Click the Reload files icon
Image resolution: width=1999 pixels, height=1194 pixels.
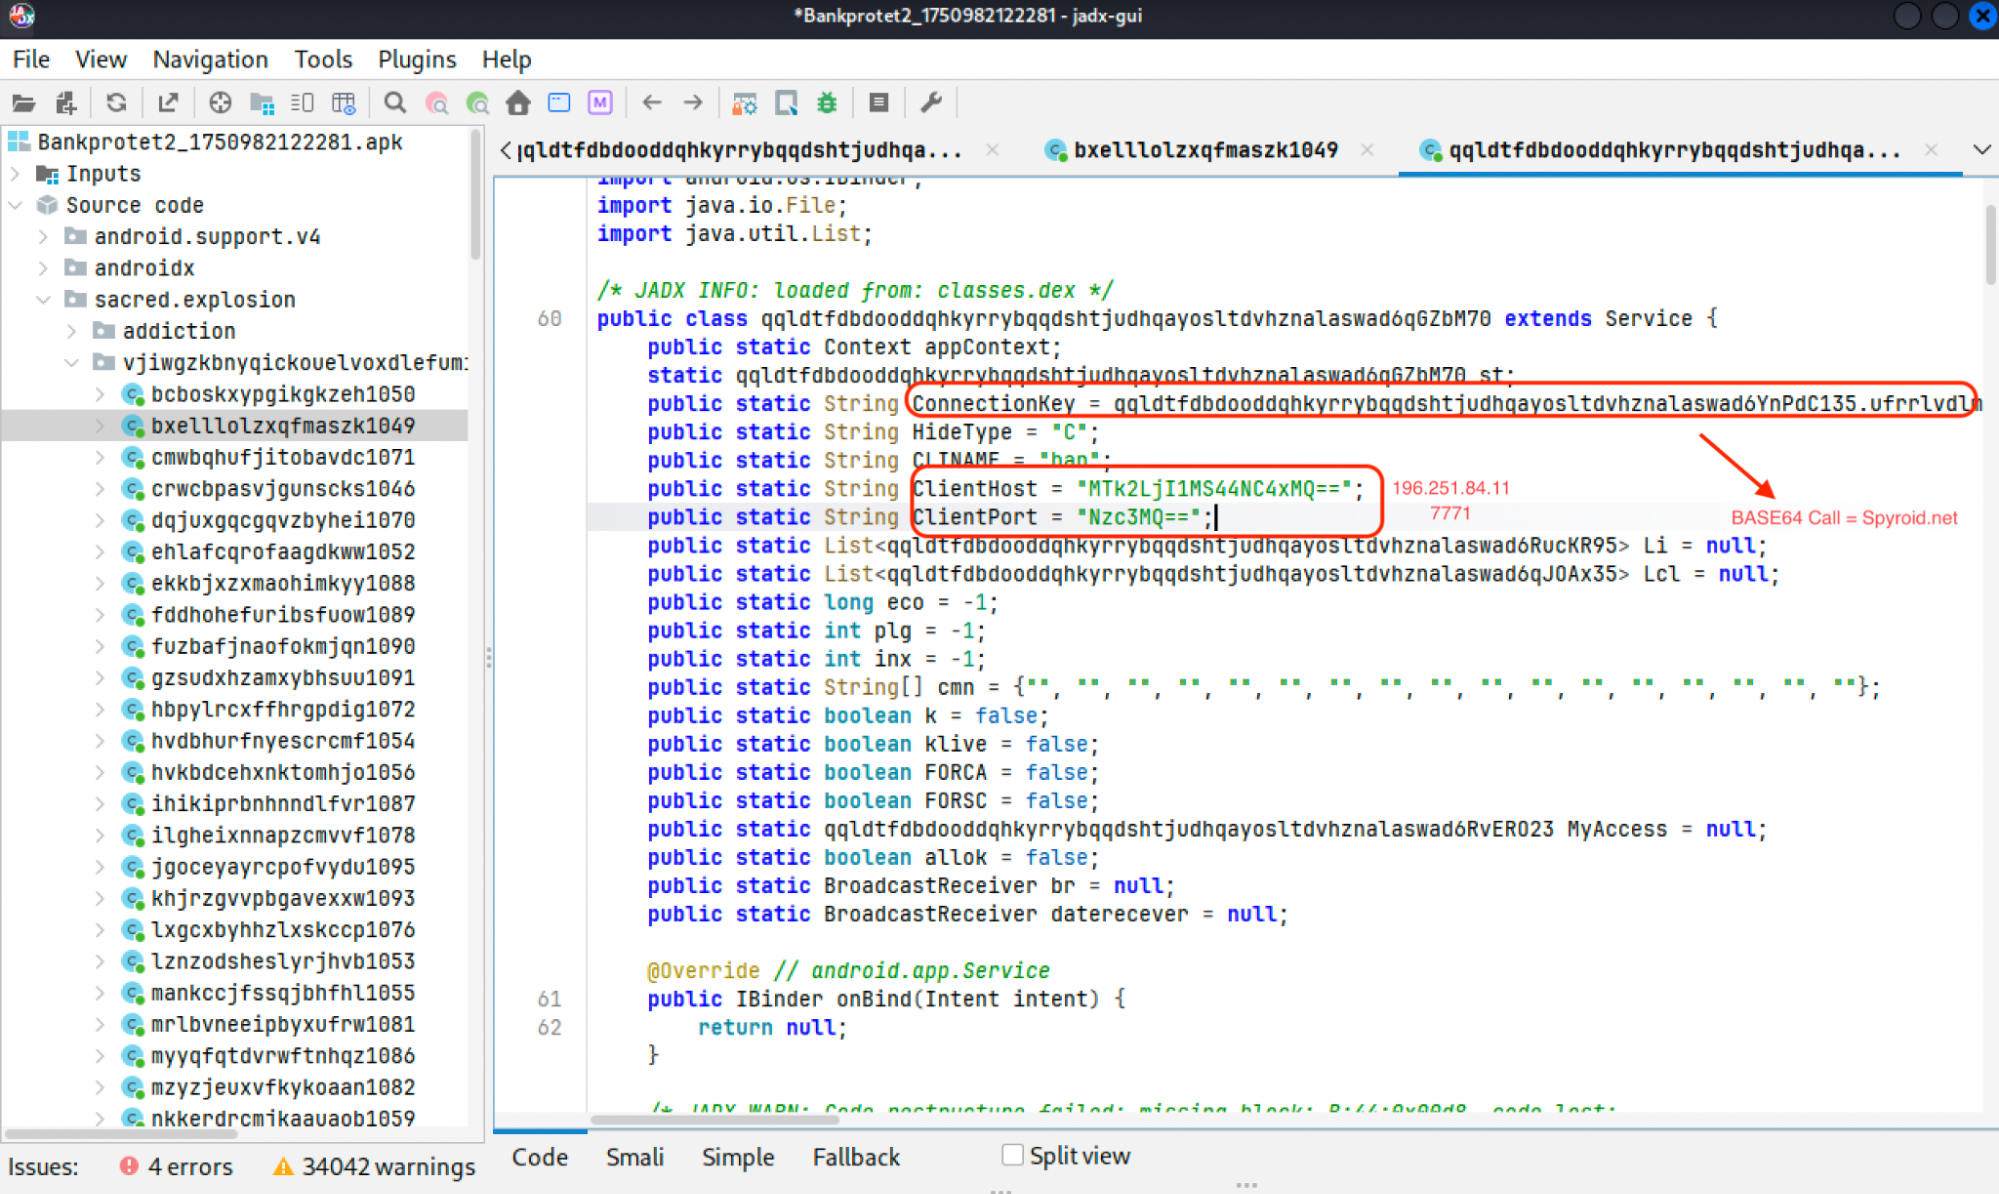click(117, 103)
